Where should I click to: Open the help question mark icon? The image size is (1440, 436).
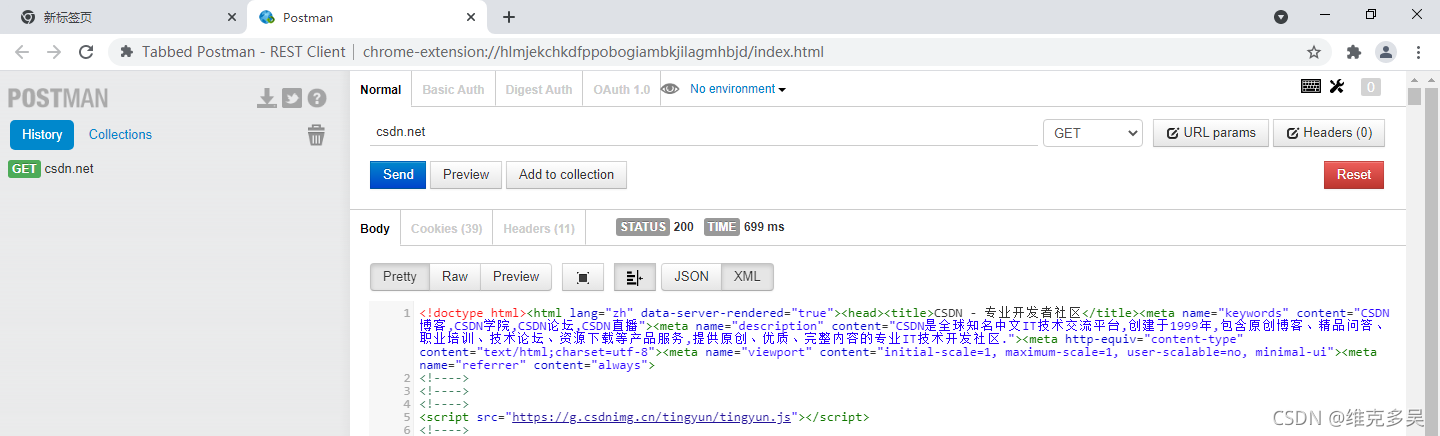[x=317, y=98]
